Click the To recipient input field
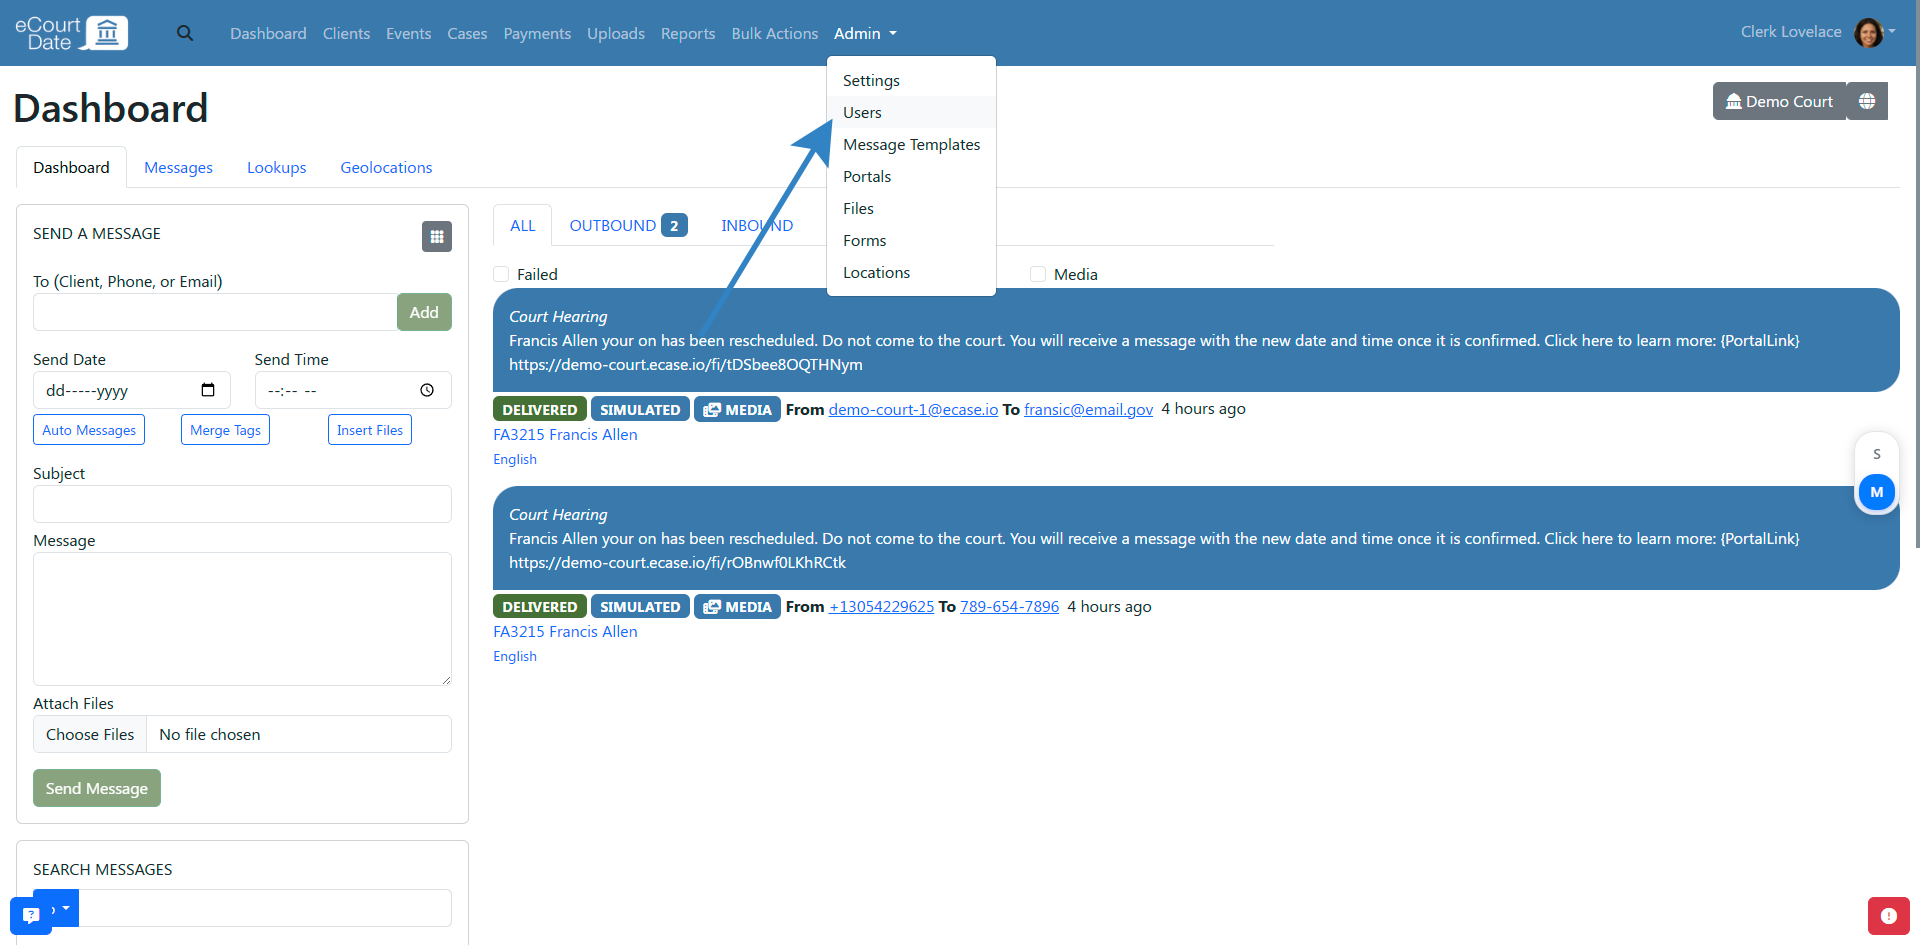 point(215,312)
